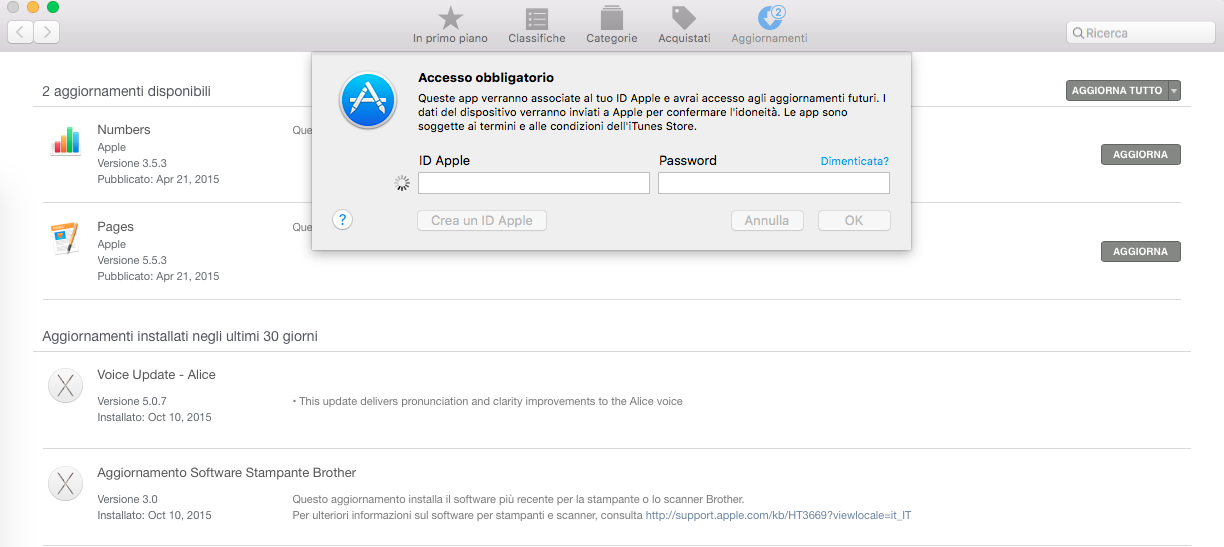This screenshot has height=547, width=1224.
Task: Click Versione 5.5.3 text under Pages
Action: (132, 260)
